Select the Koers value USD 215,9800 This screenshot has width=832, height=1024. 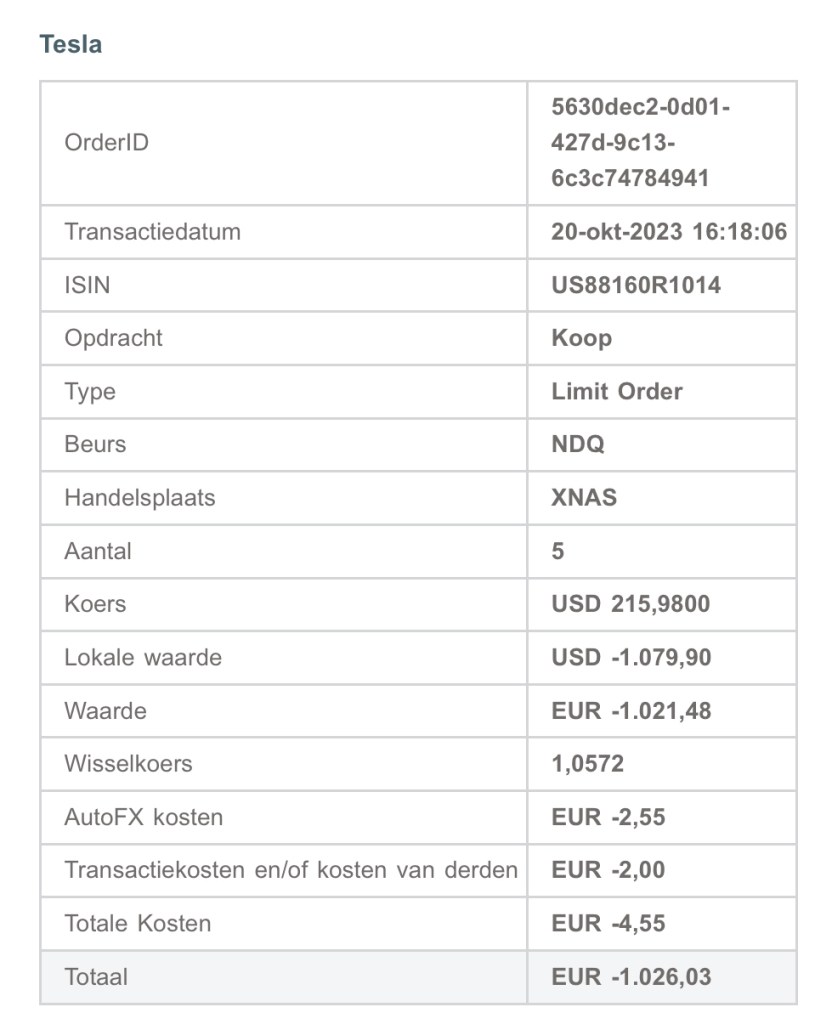630,604
